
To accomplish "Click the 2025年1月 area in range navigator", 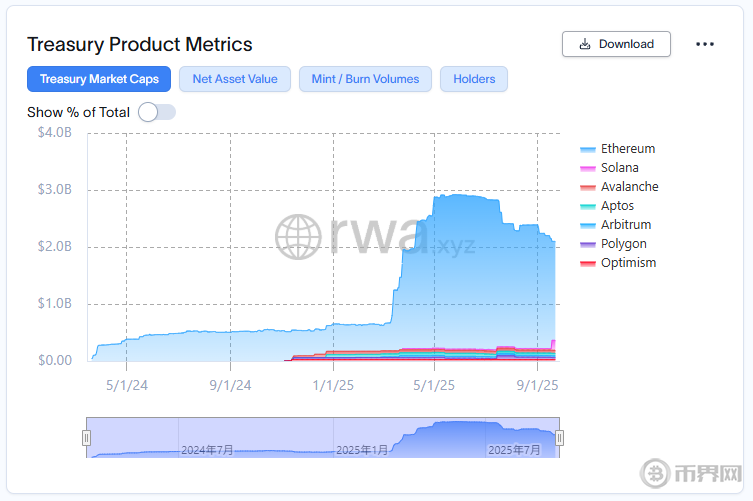I will click(361, 449).
